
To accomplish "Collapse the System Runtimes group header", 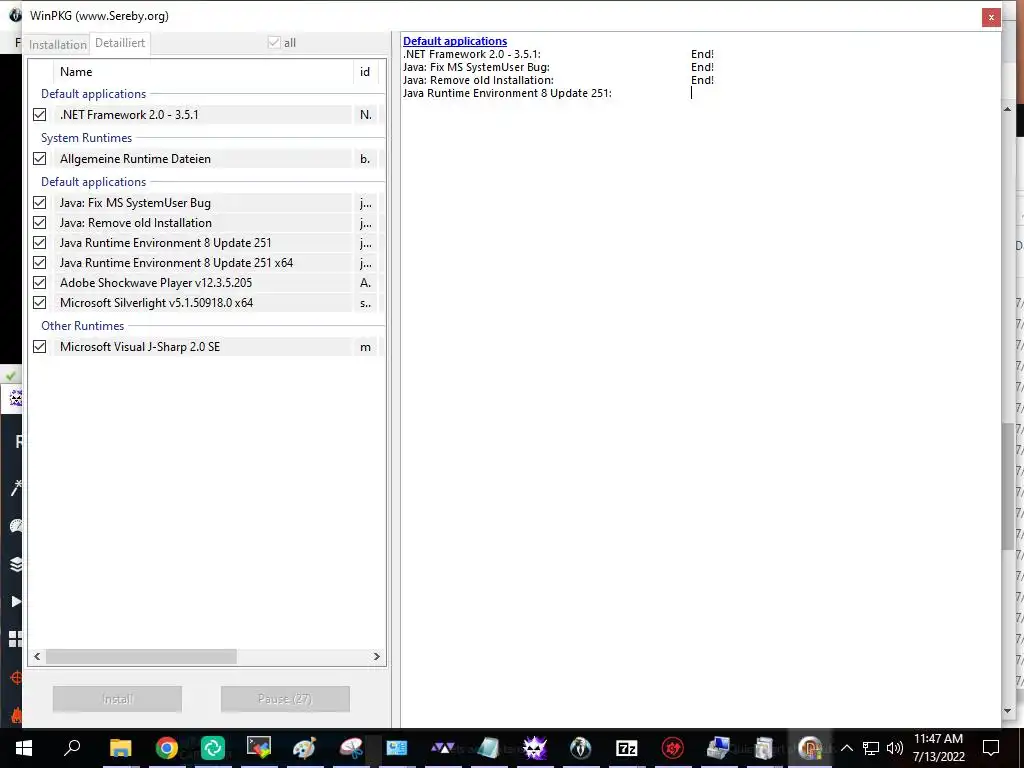I will coord(86,138).
